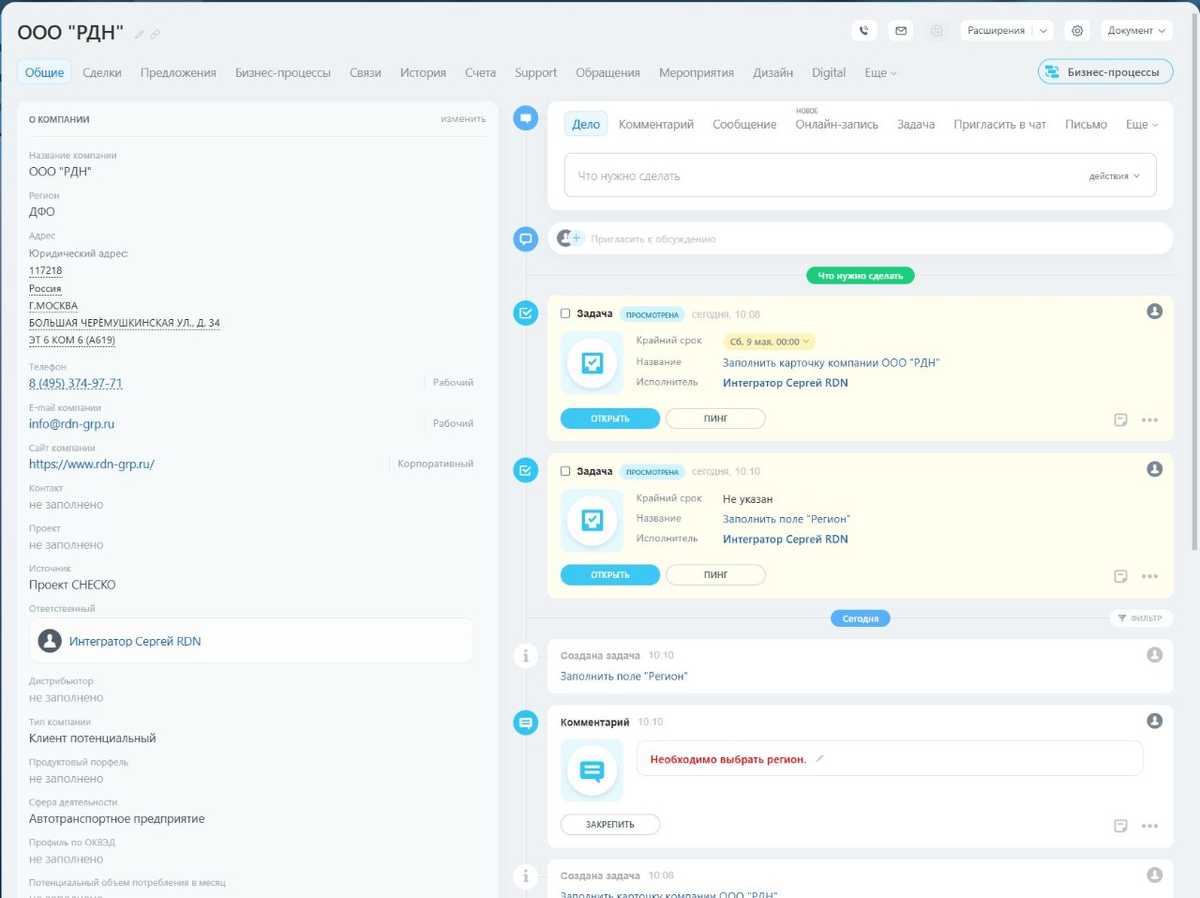Select the Письмо timeline tab
The height and width of the screenshot is (898, 1200).
(1086, 124)
